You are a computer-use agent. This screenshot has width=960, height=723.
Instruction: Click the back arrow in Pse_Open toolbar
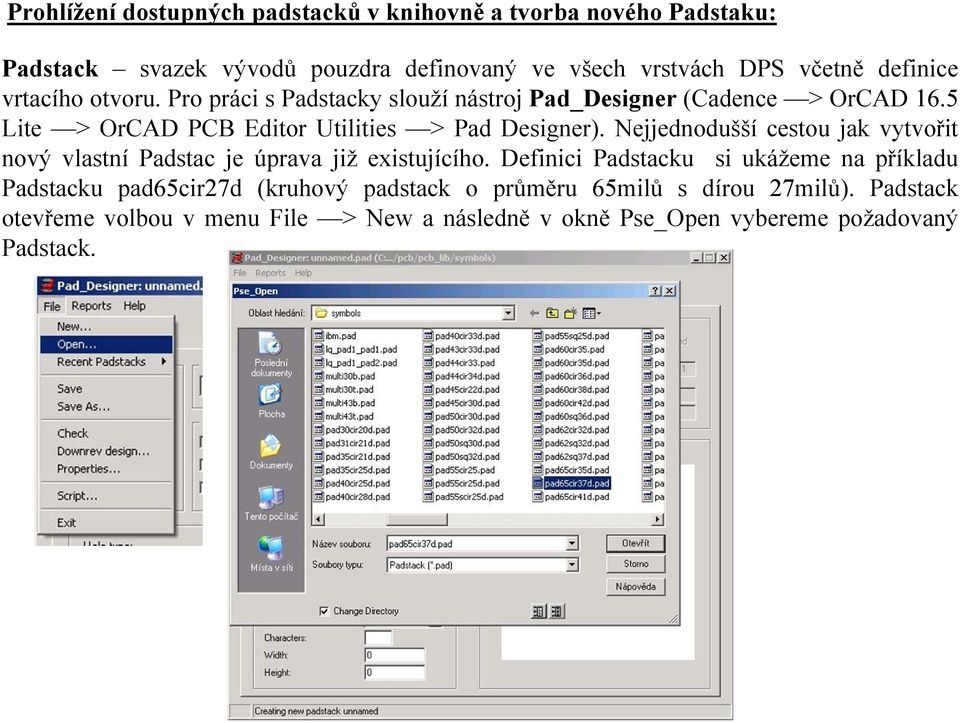[534, 313]
